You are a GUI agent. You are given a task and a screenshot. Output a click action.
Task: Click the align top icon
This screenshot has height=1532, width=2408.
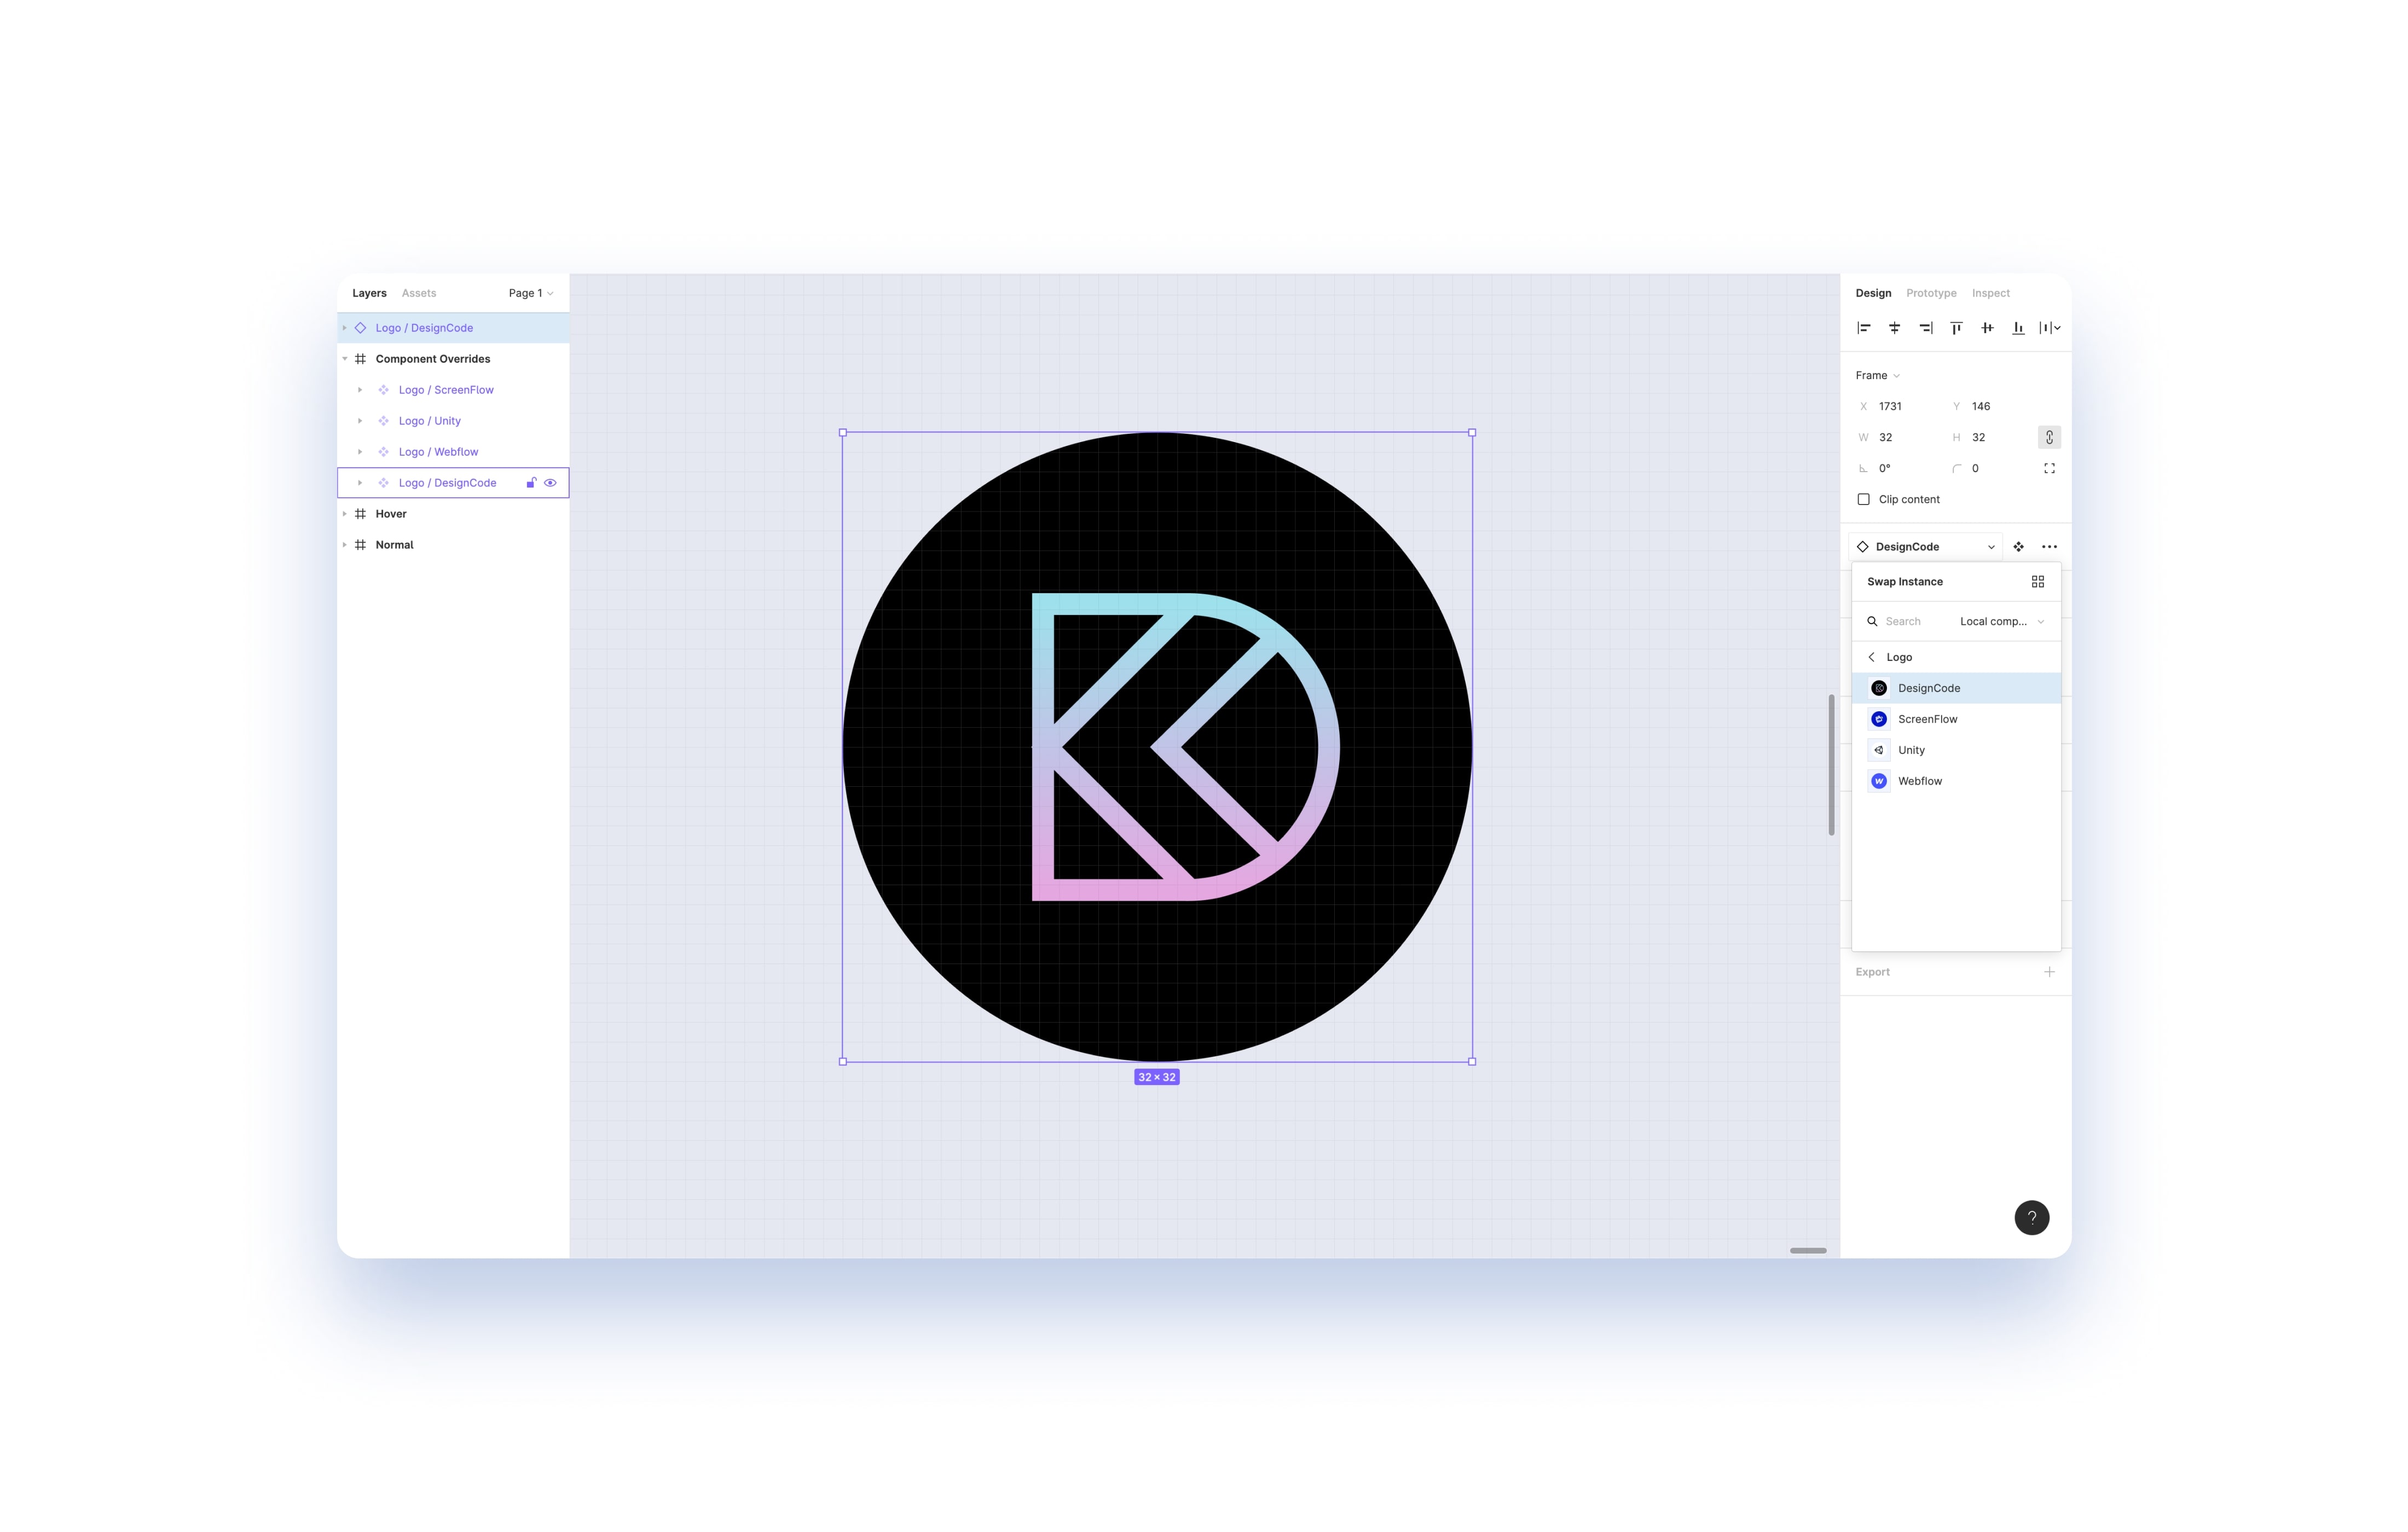pos(1956,328)
